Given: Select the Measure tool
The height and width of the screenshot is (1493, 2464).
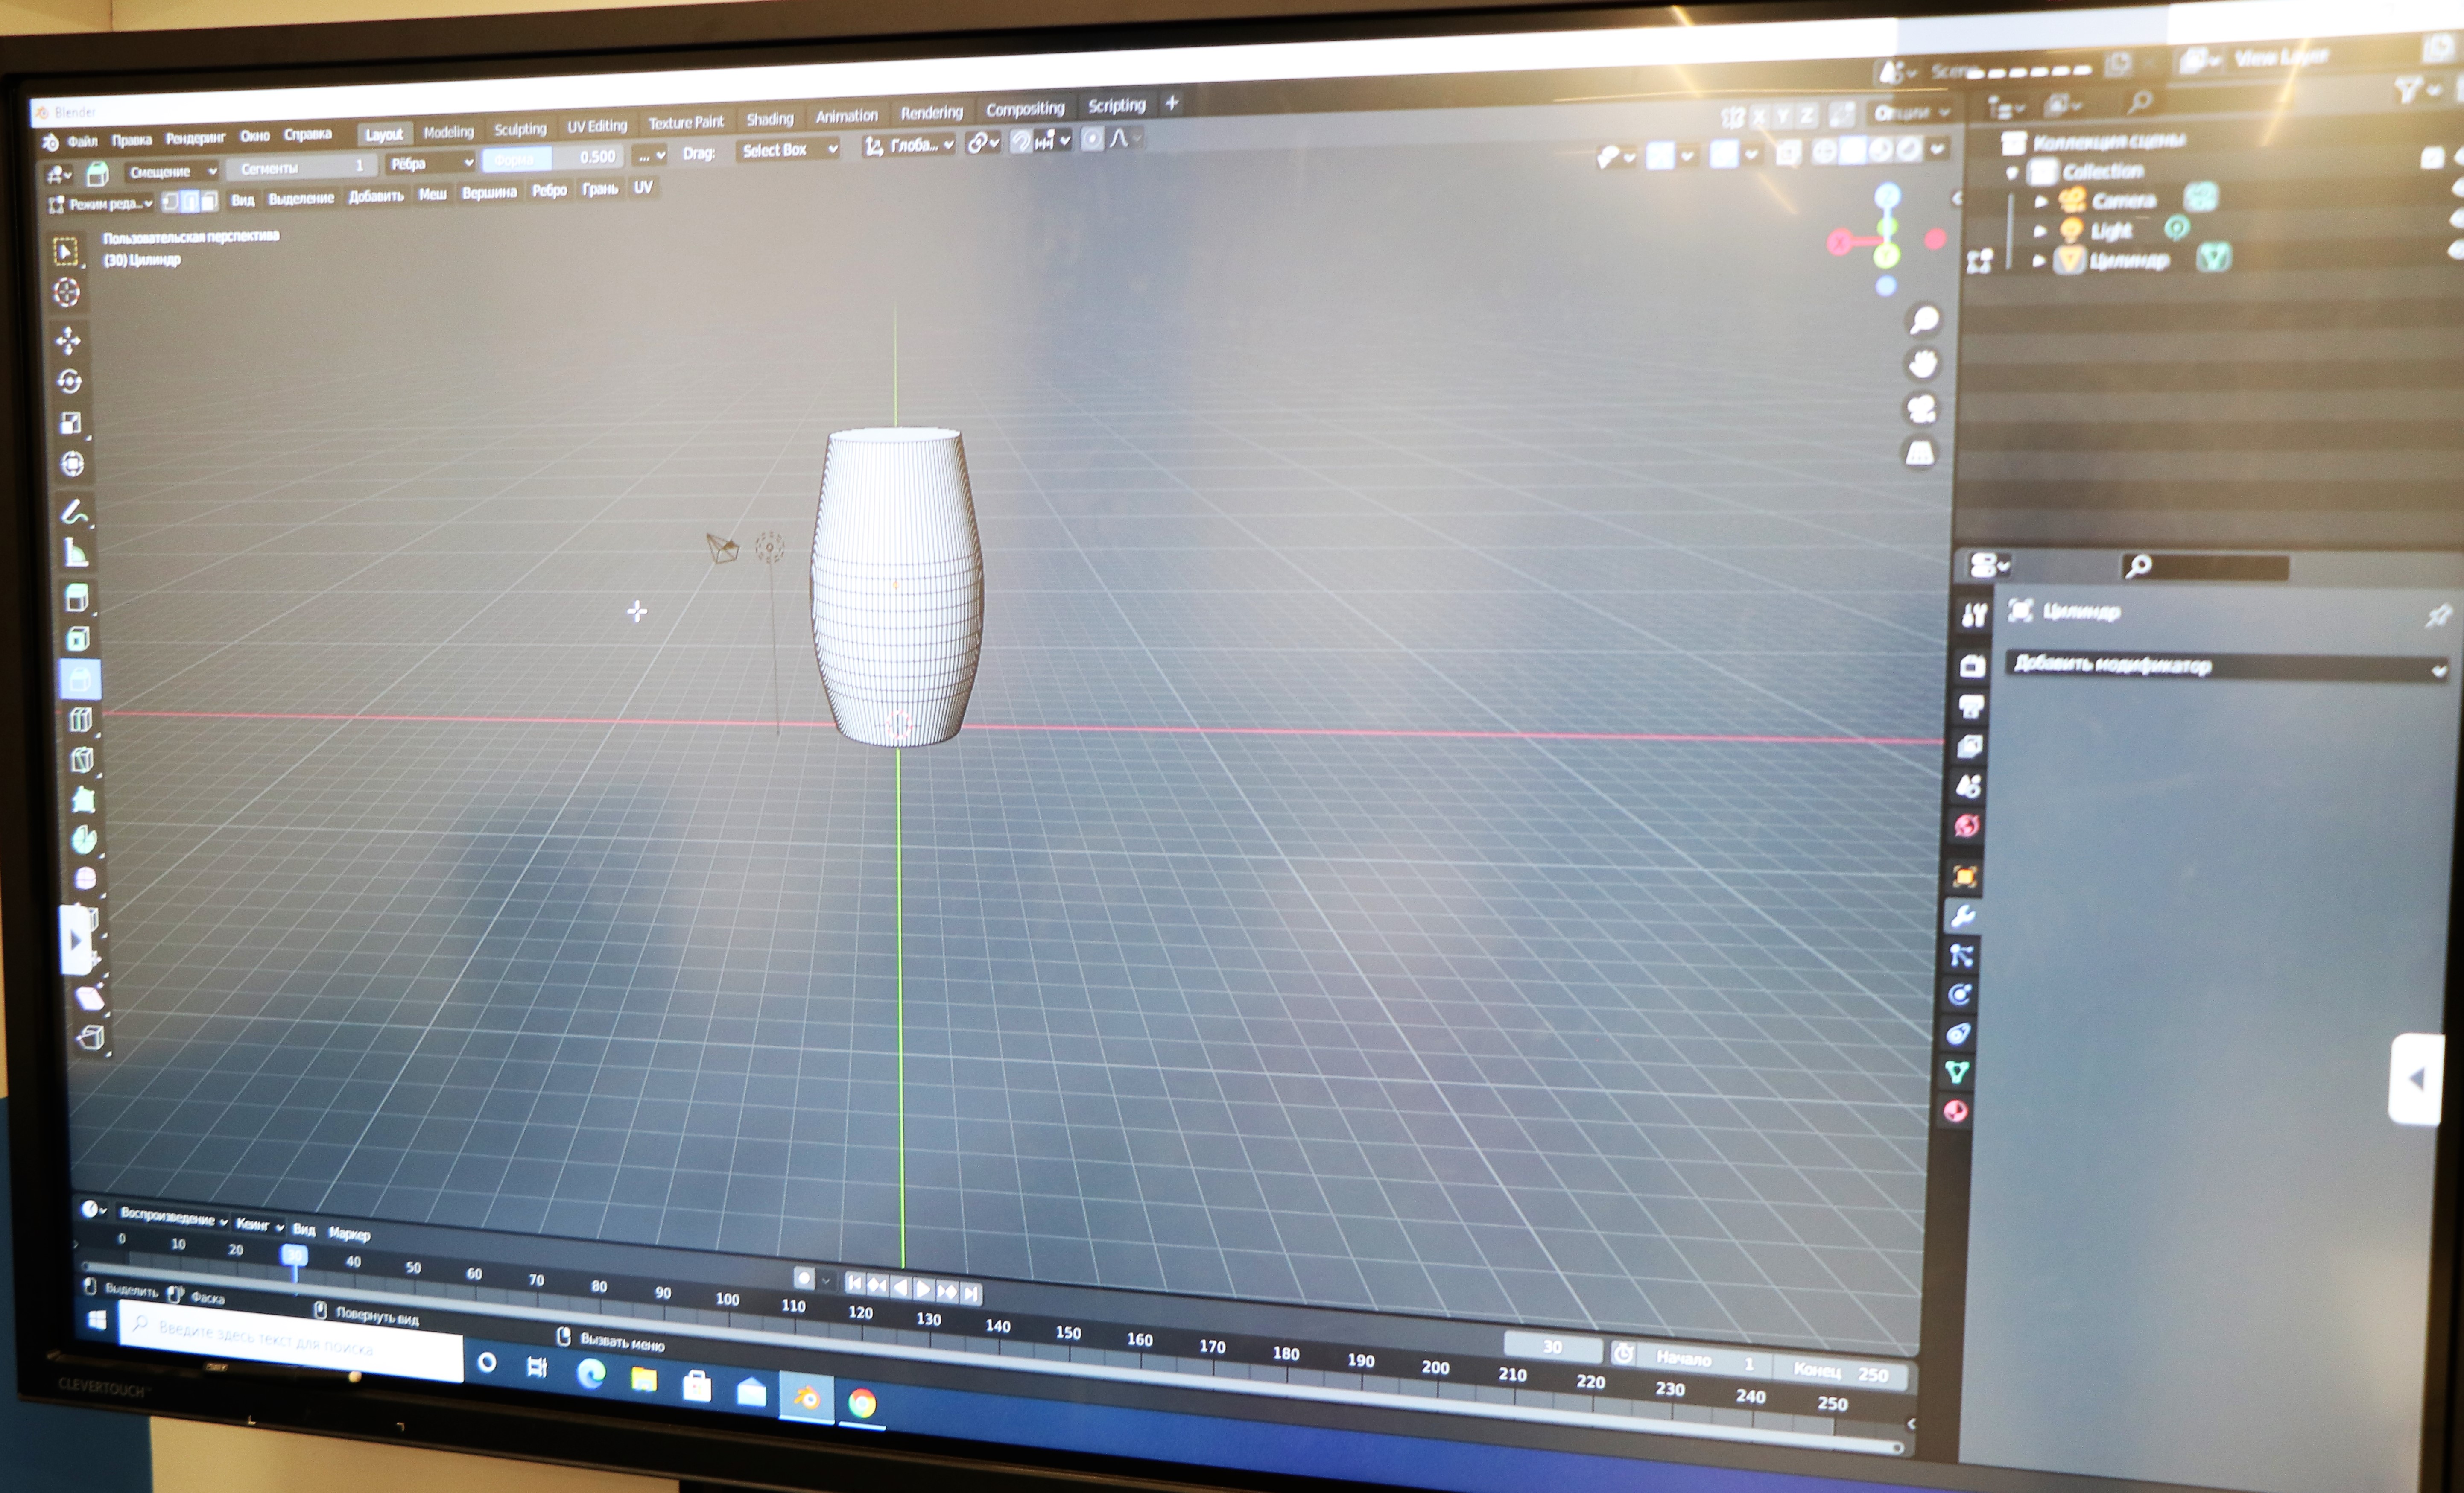Looking at the screenshot, I should (76, 552).
